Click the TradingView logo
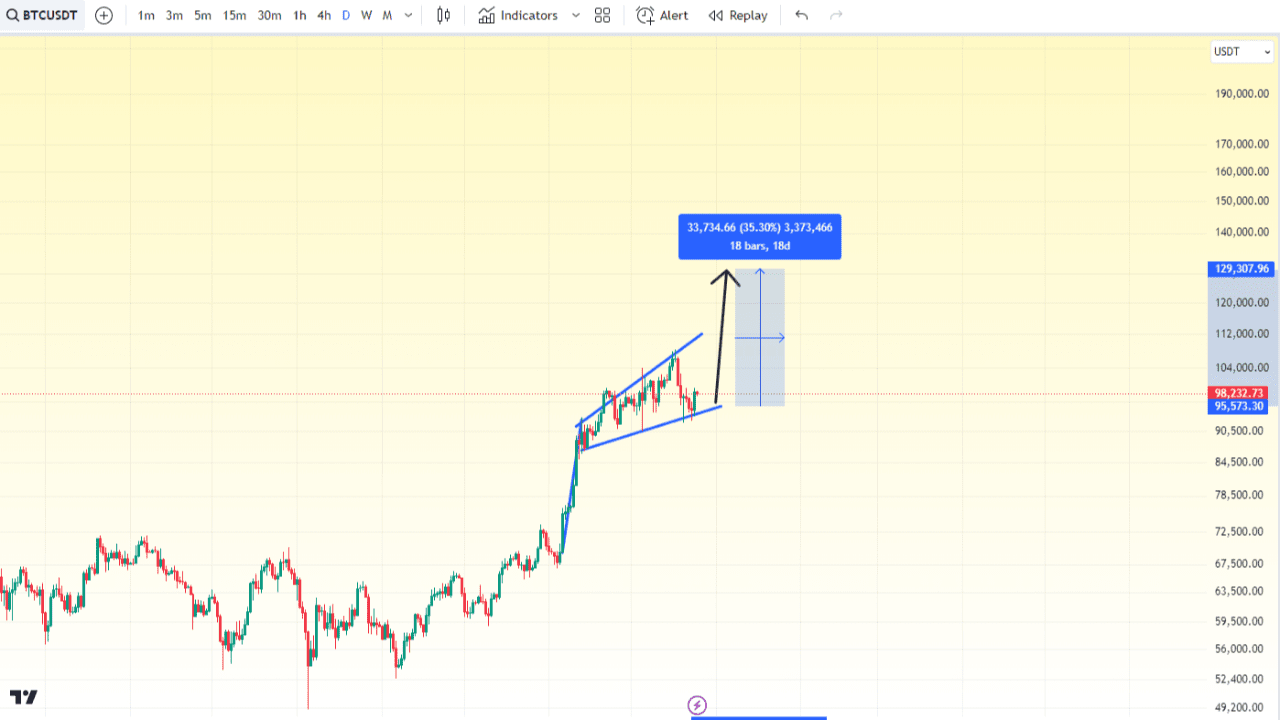1280x720 pixels. [24, 697]
